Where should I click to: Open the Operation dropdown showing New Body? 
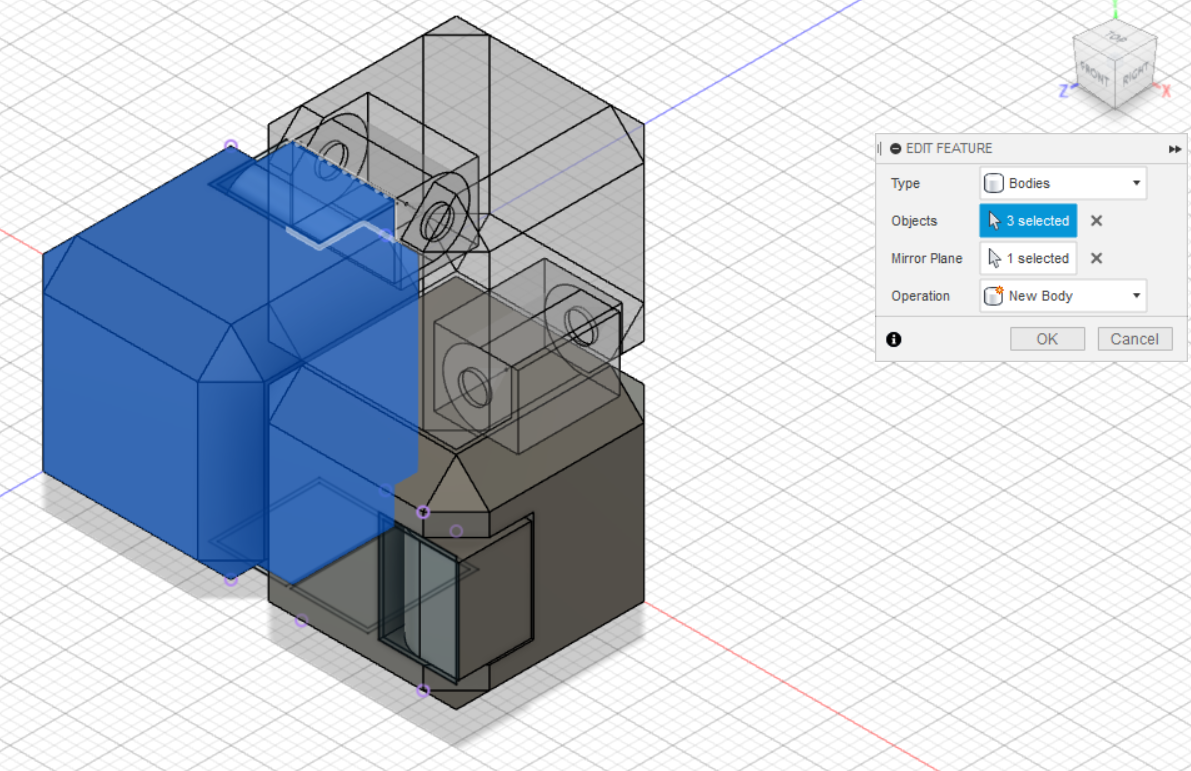click(1136, 295)
